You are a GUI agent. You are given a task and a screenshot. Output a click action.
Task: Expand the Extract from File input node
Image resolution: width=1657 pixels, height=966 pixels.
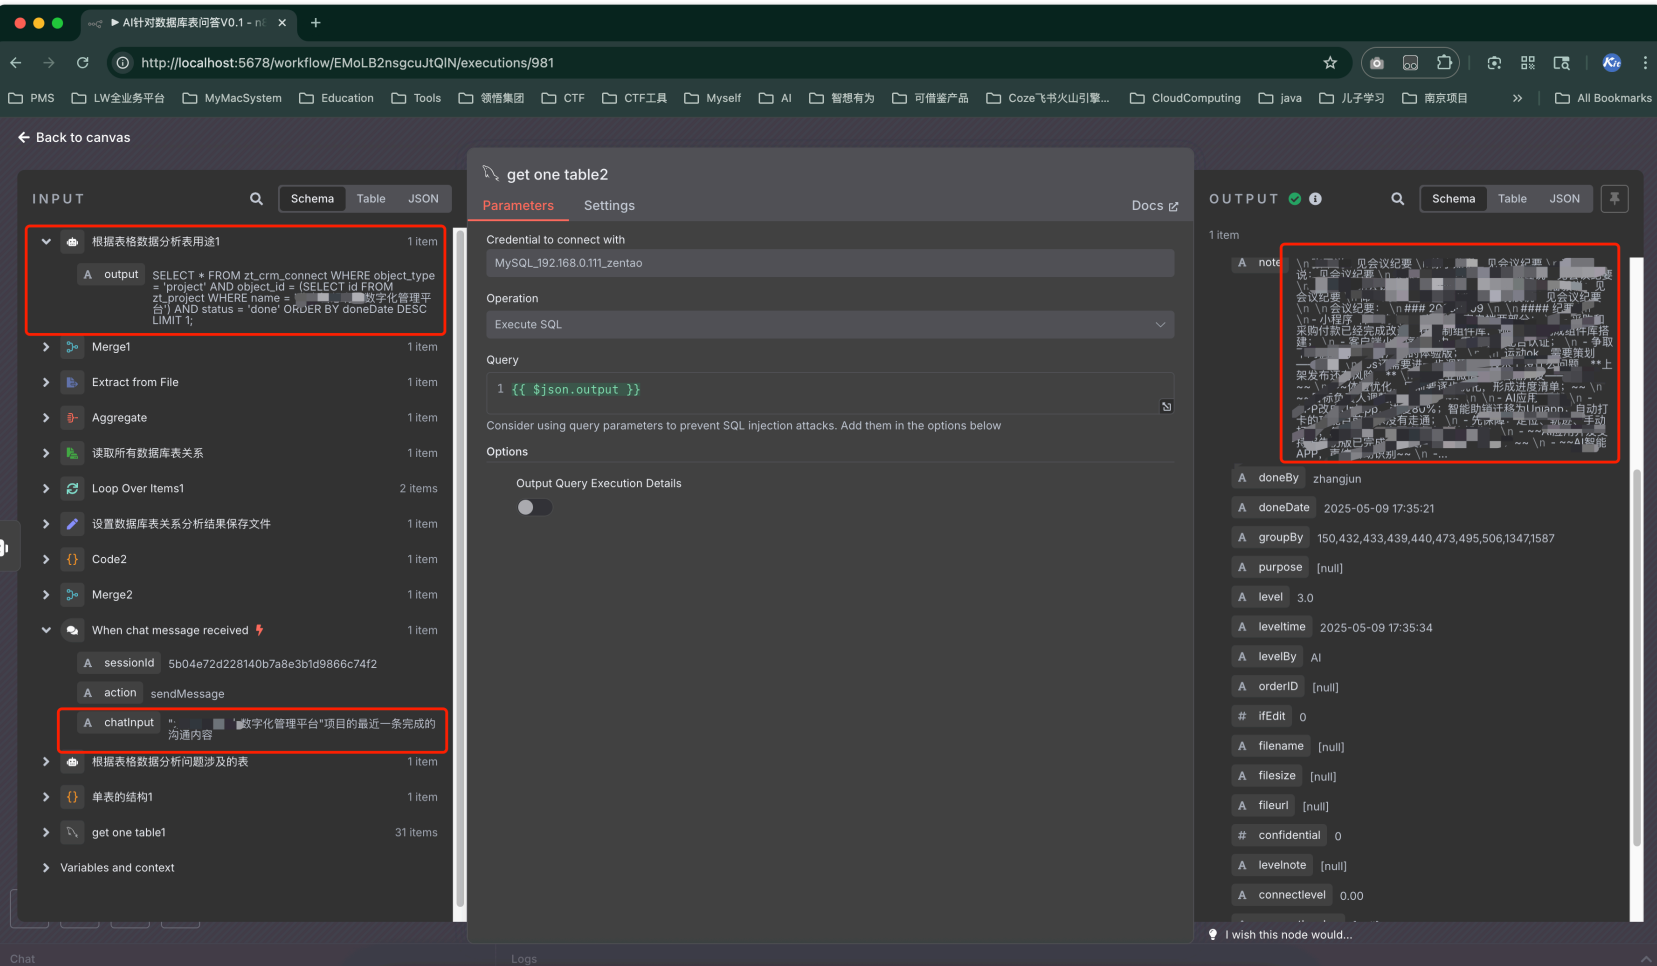(x=46, y=382)
